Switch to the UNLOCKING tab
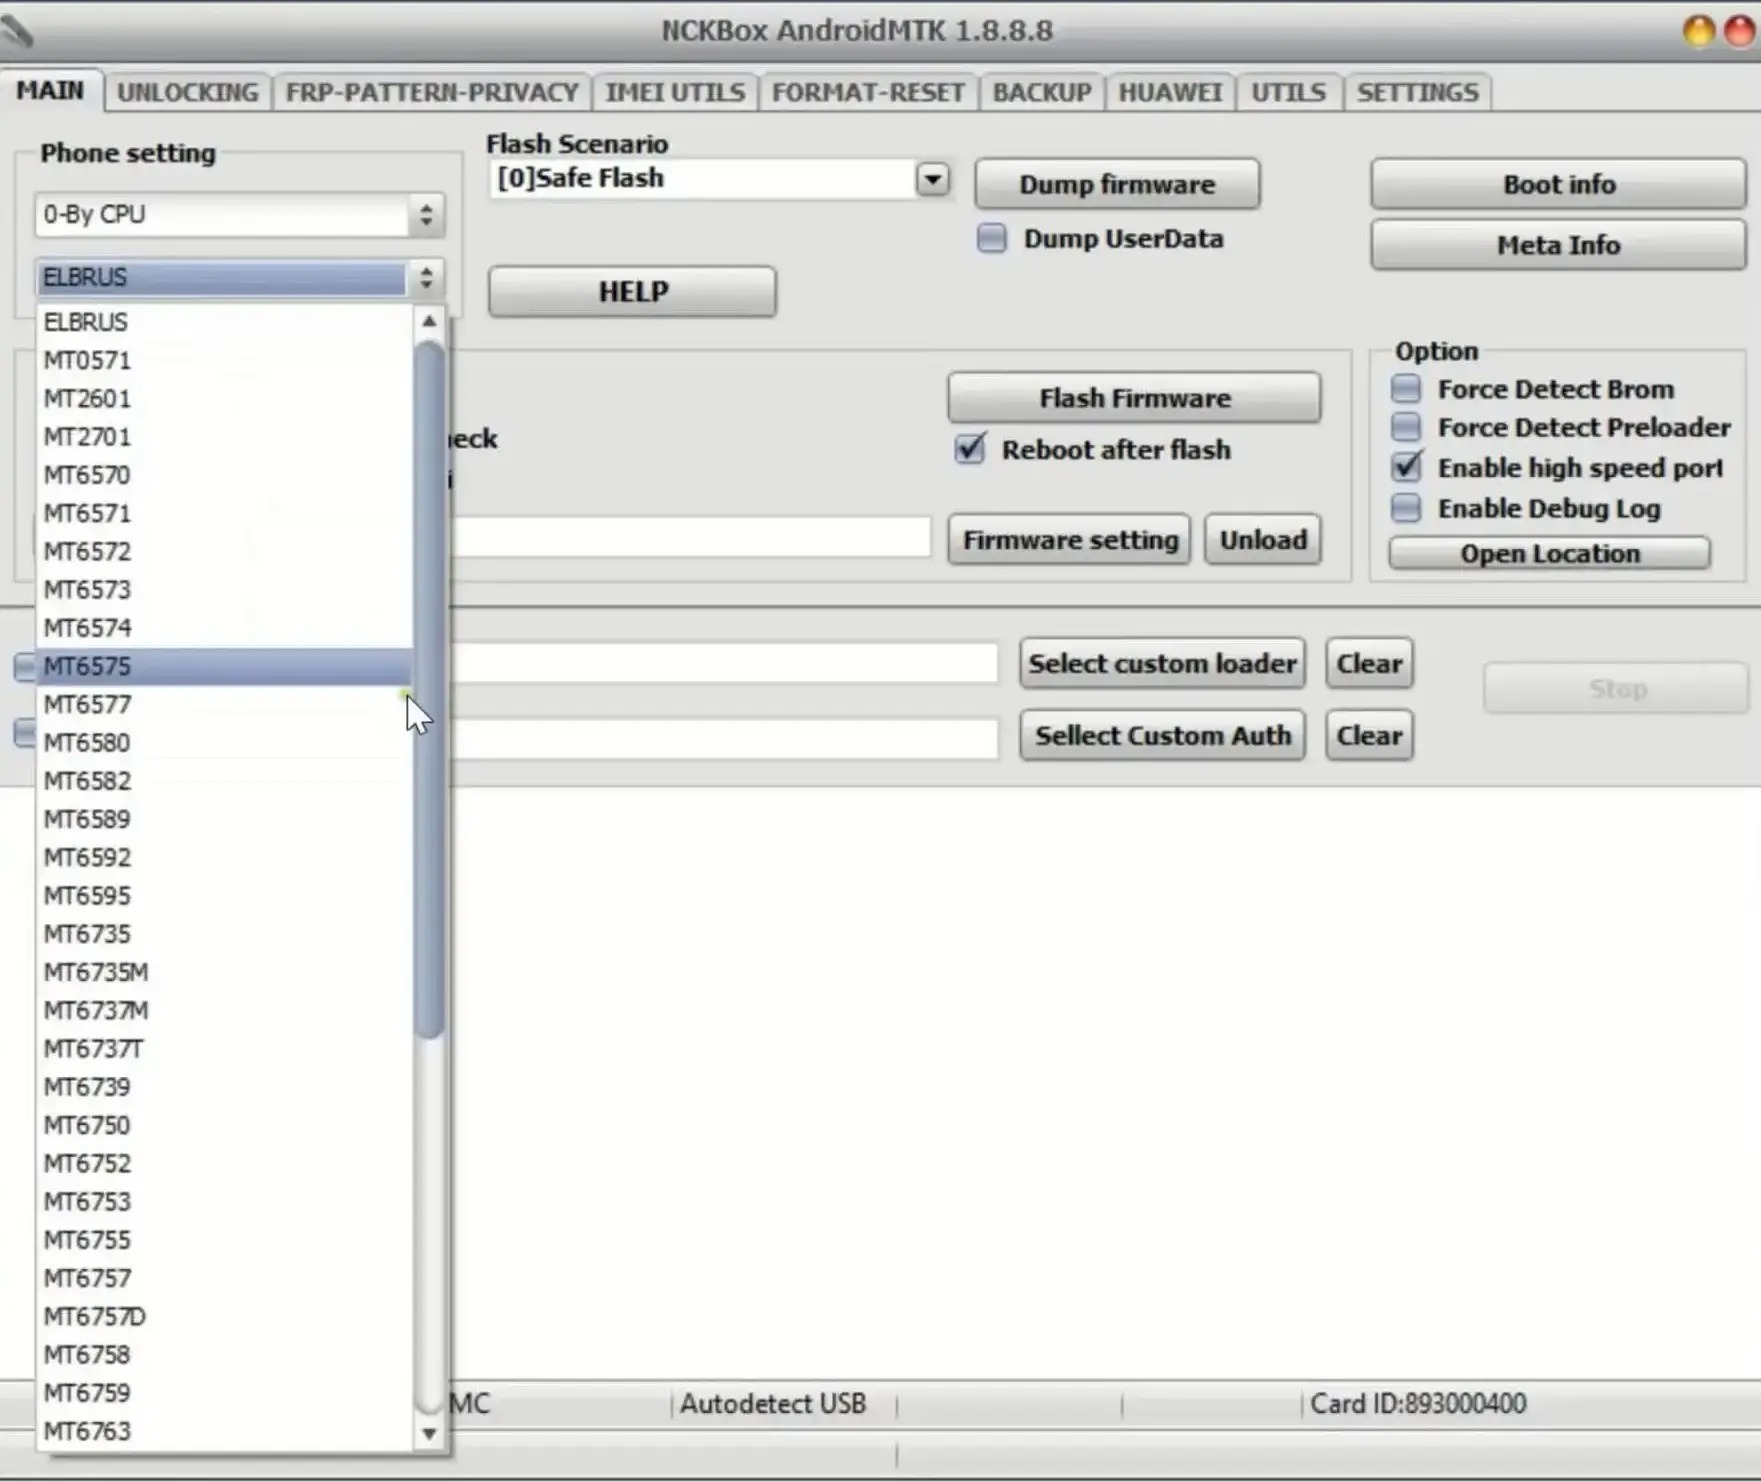The width and height of the screenshot is (1761, 1482). tap(187, 92)
